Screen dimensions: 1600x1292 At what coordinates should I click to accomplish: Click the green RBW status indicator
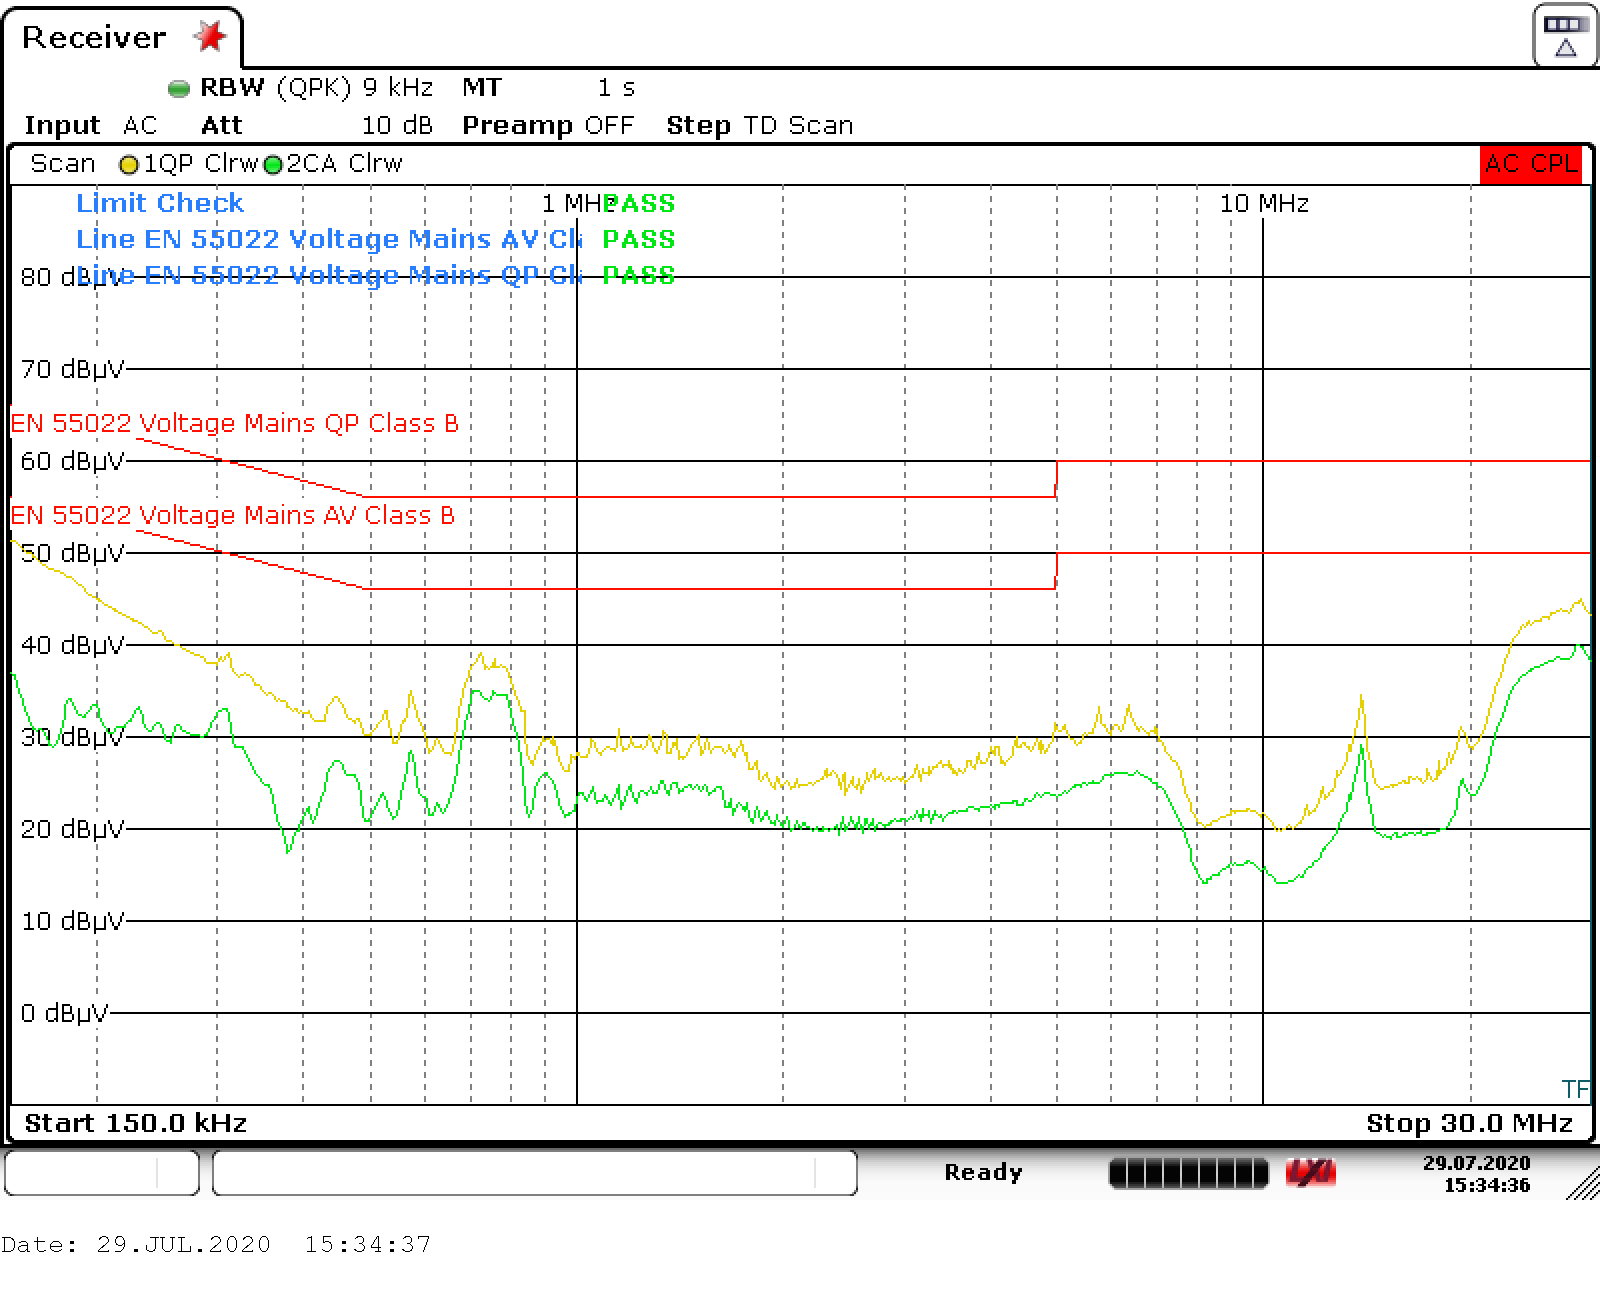pos(179,89)
